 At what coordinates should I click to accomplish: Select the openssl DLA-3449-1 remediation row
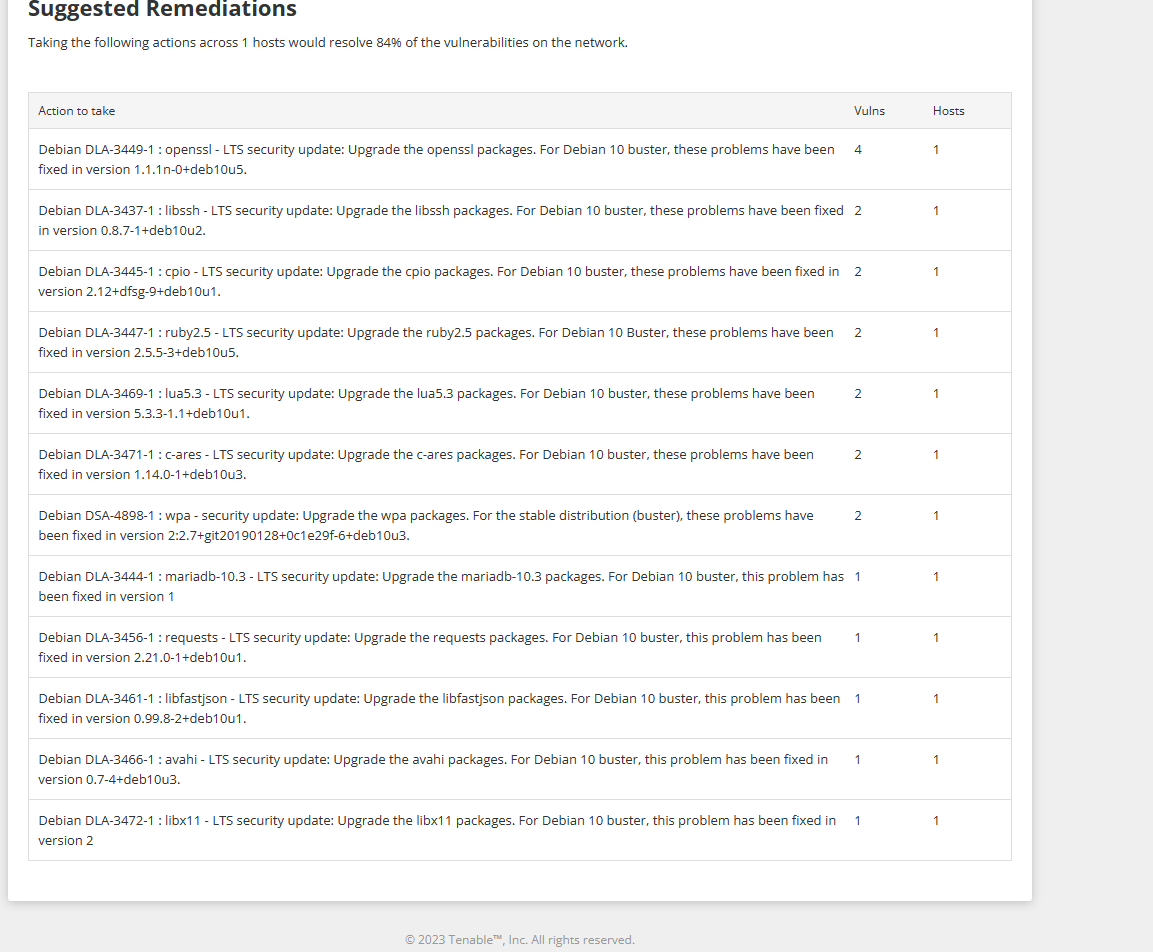point(436,159)
